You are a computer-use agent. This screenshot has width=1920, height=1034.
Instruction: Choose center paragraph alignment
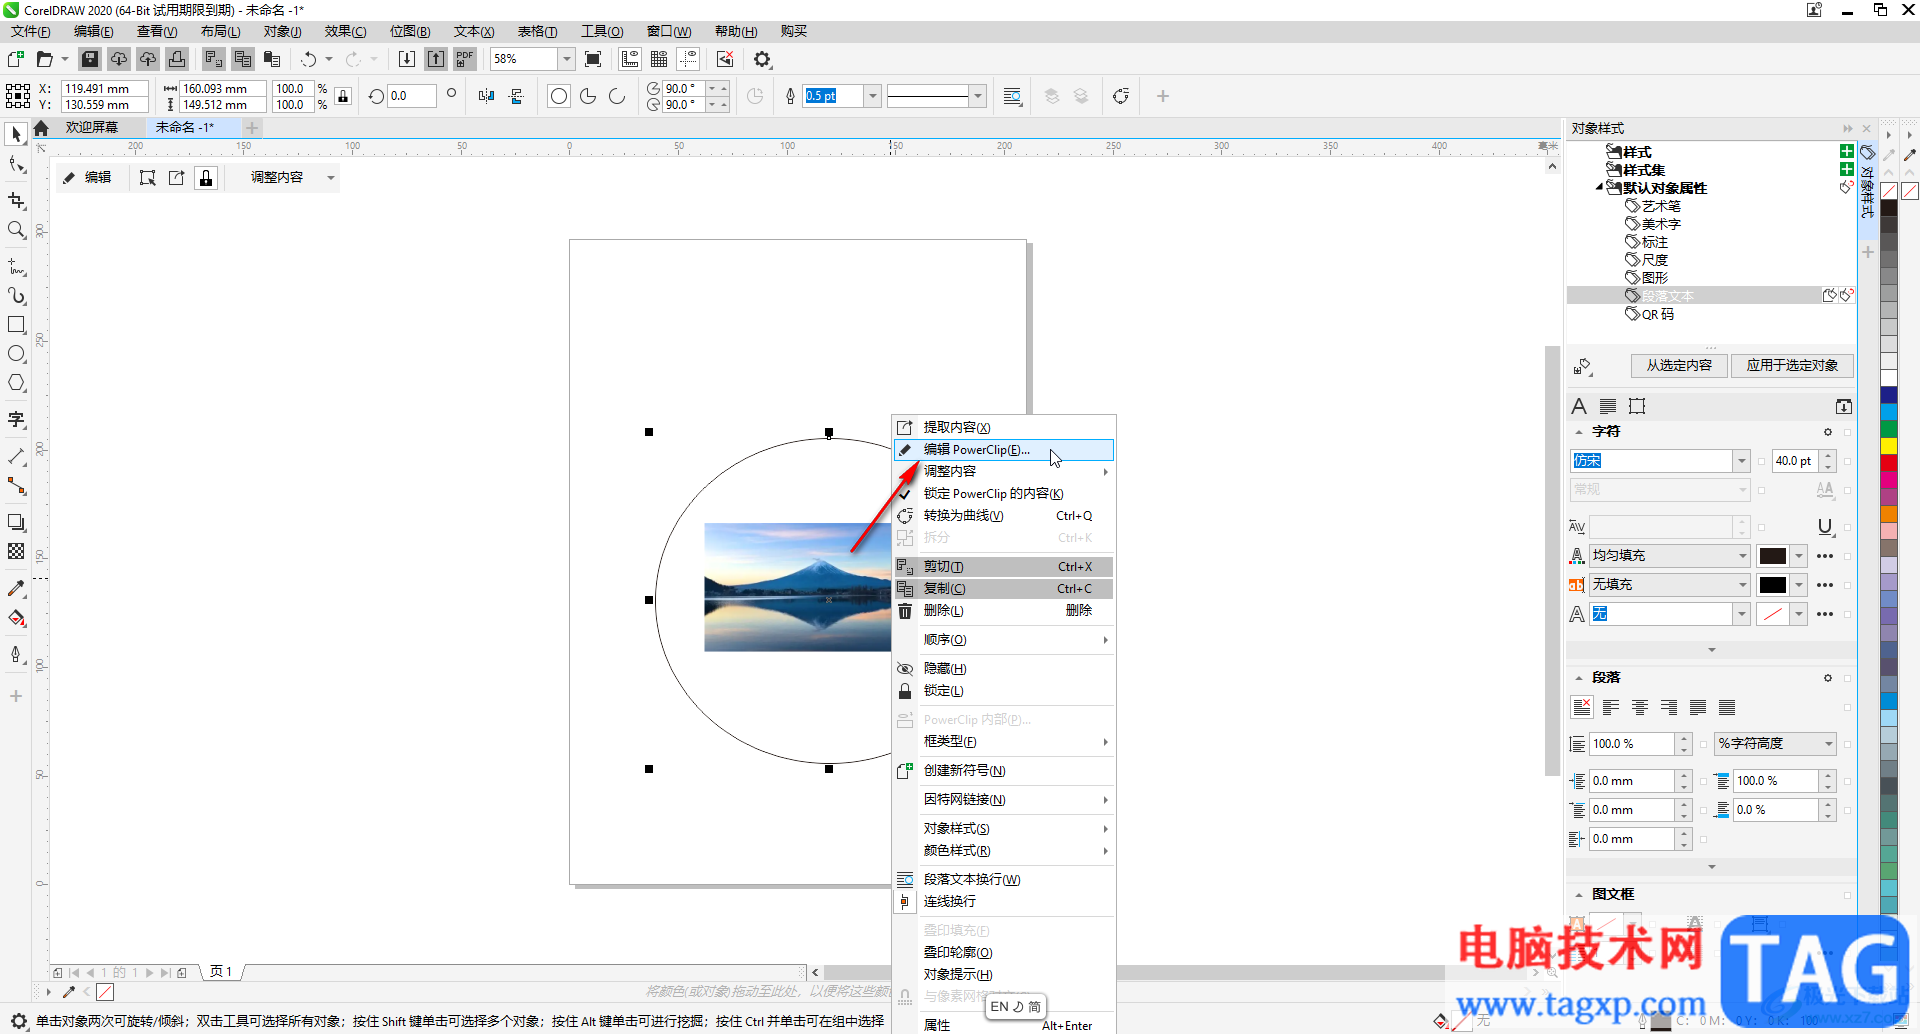tap(1640, 708)
